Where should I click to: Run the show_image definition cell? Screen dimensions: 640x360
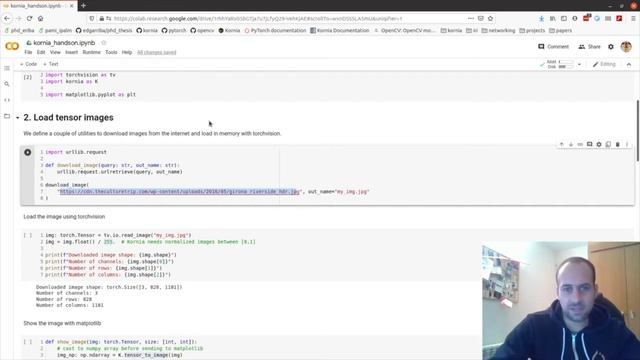[x=27, y=342]
